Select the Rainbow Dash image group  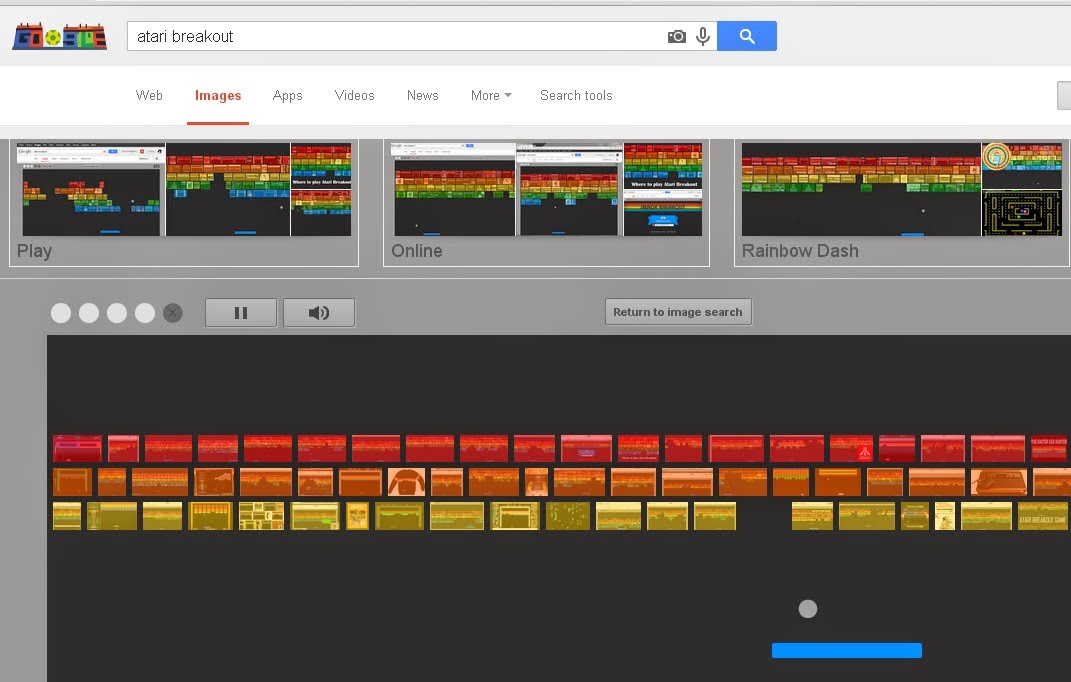pyautogui.click(x=900, y=200)
